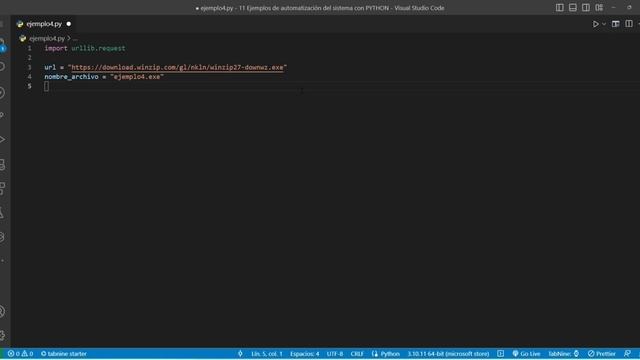
Task: Start Go Live server
Action: pos(527,354)
